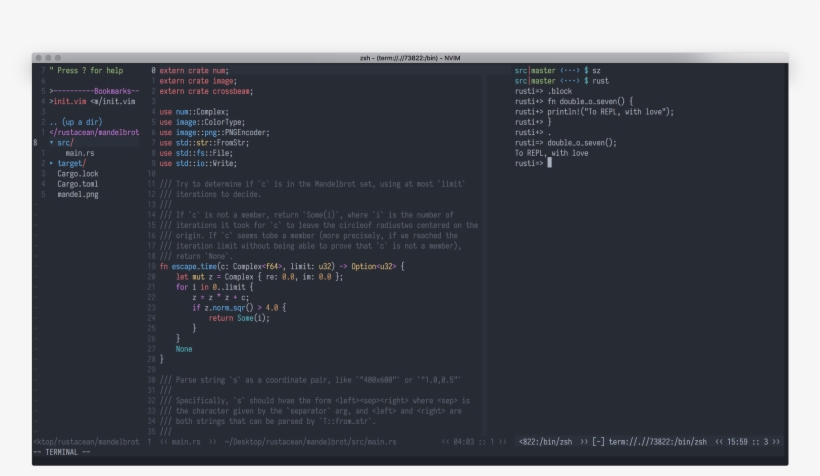Viewport: 820px width, 476px height.
Task: Click the '$ rust' terminal prompt line
Action: (562, 81)
